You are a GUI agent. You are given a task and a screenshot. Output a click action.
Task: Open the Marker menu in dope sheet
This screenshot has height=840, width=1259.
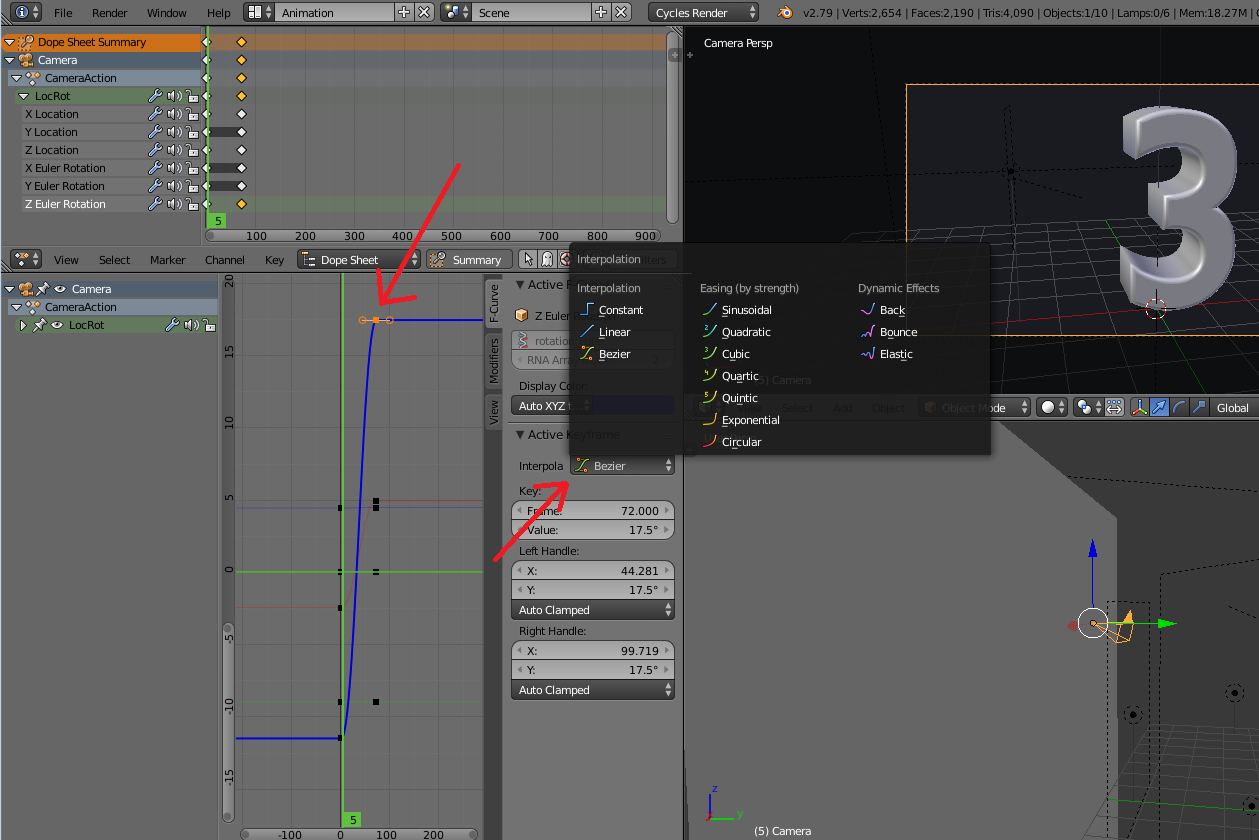pyautogui.click(x=168, y=260)
